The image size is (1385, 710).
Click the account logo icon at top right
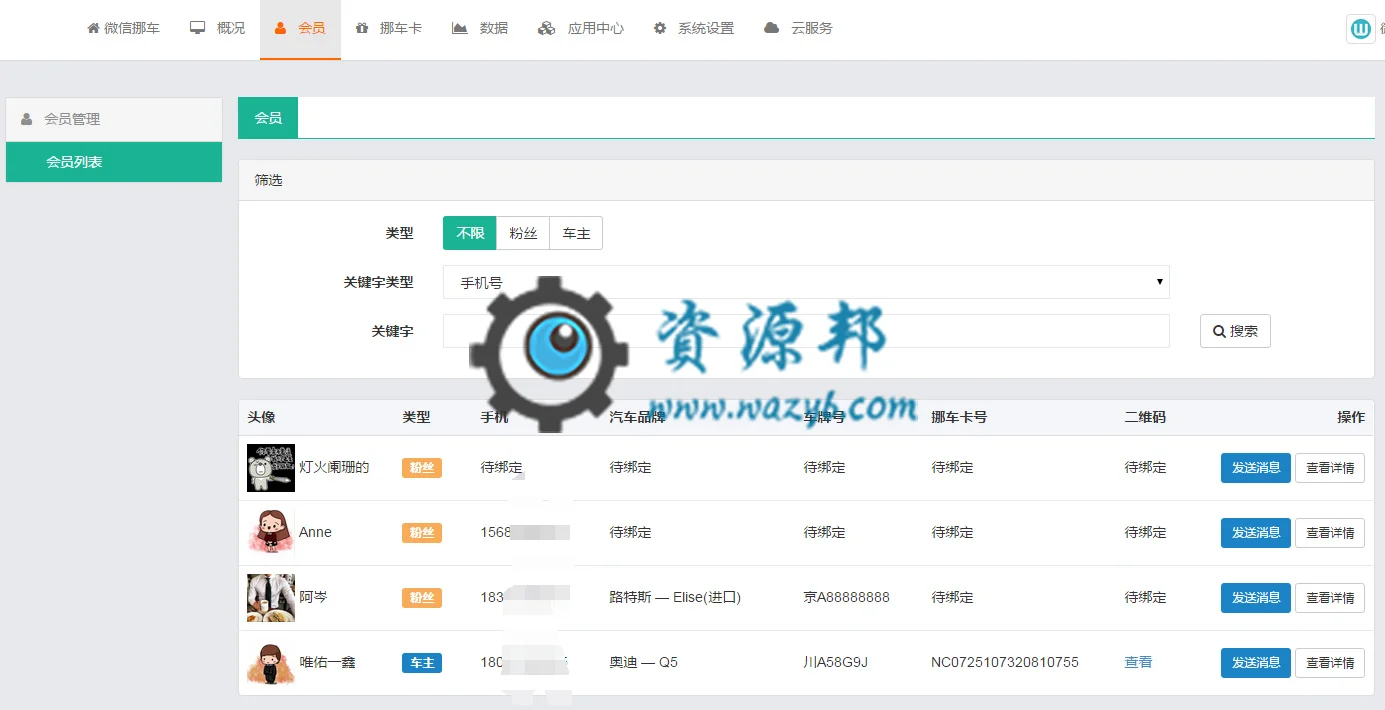click(x=1361, y=29)
